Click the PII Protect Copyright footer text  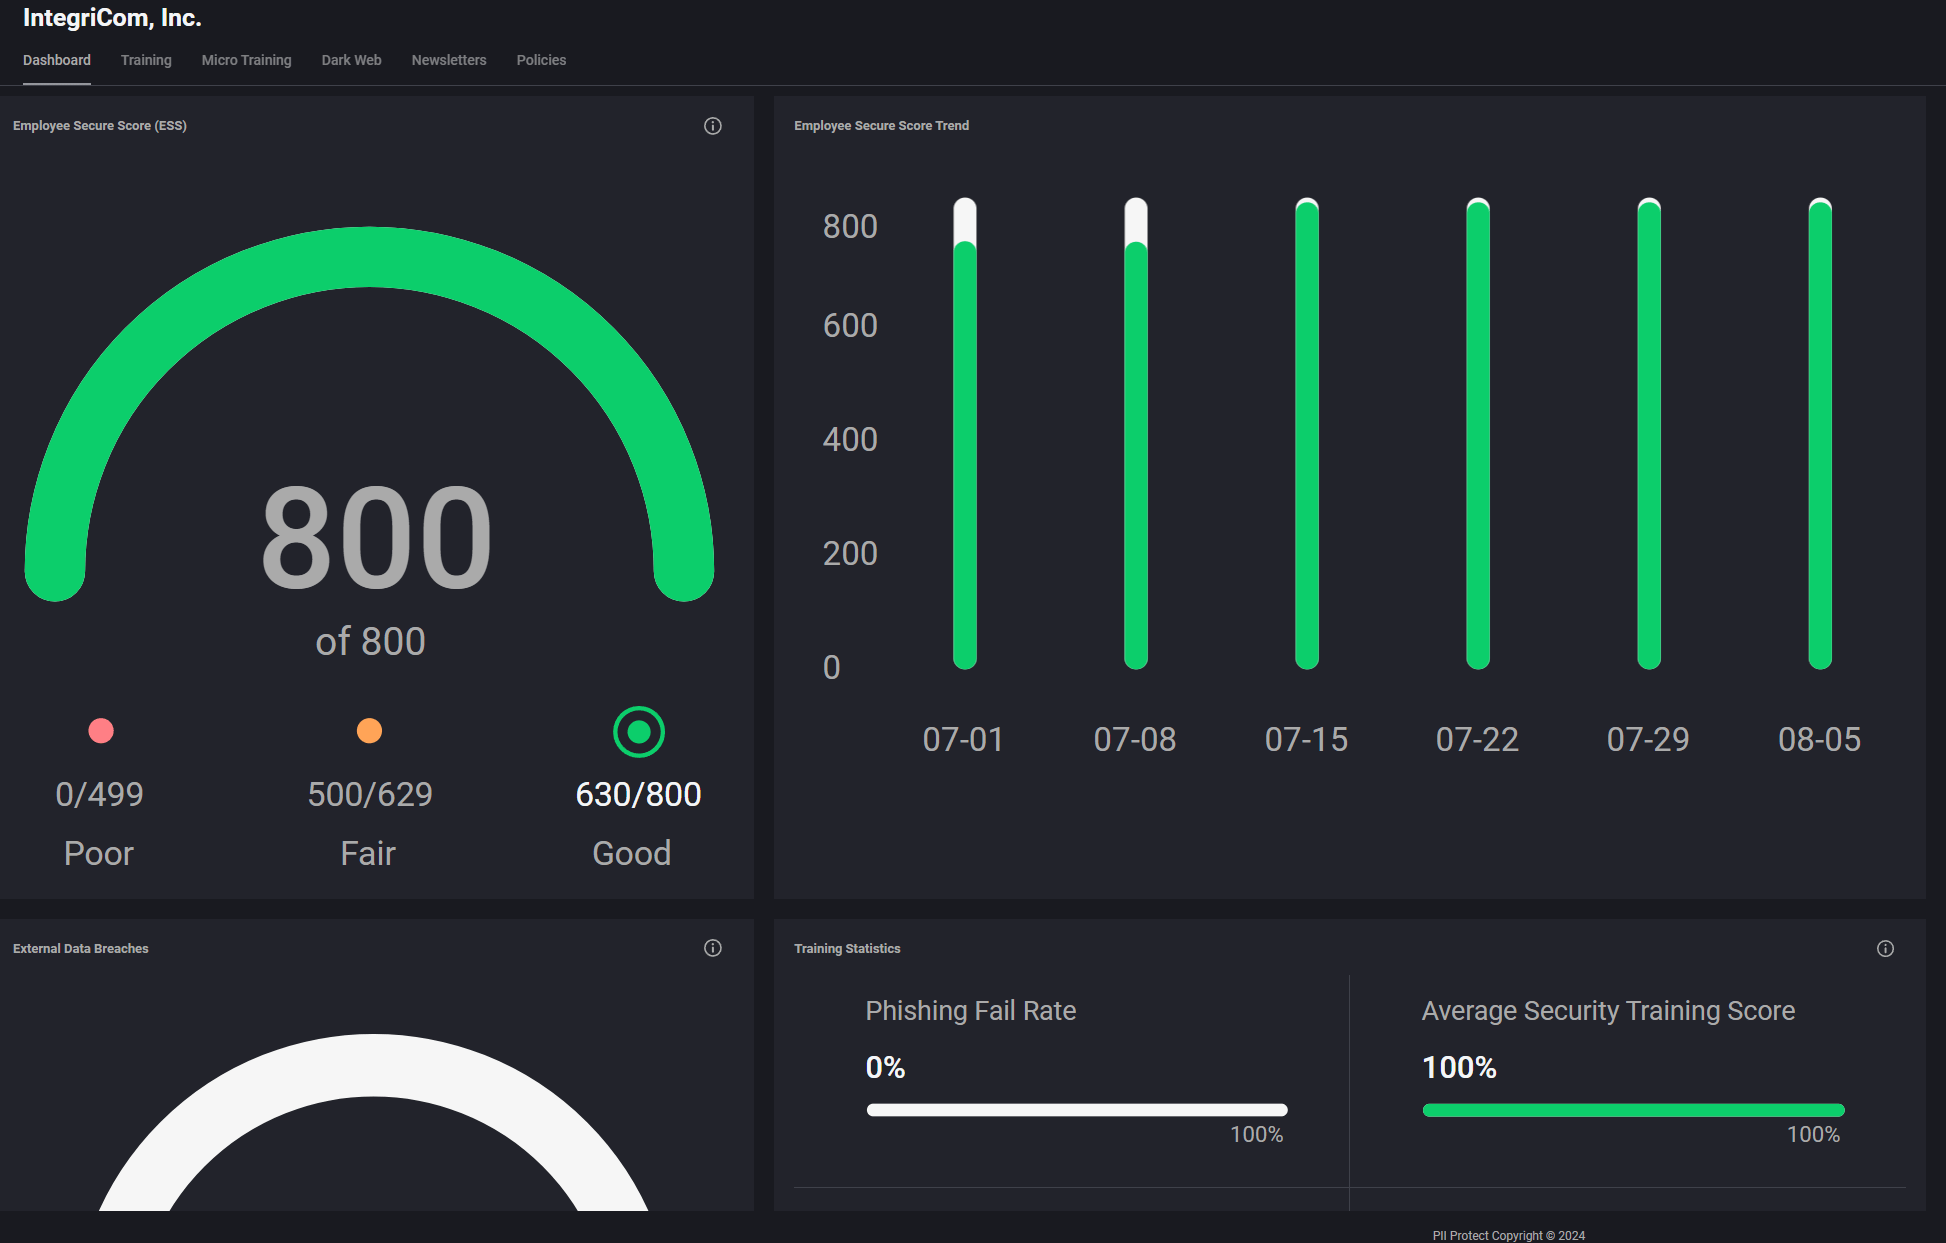click(1509, 1236)
